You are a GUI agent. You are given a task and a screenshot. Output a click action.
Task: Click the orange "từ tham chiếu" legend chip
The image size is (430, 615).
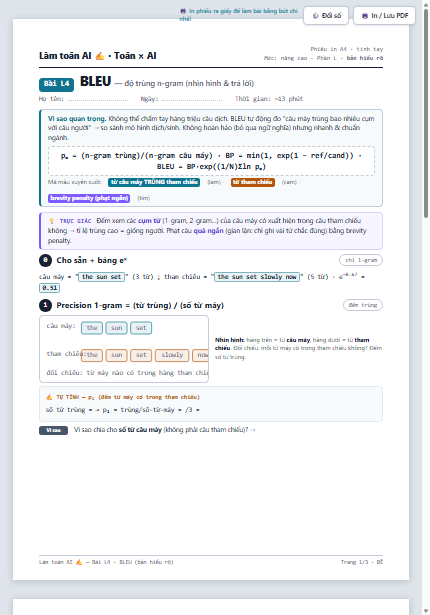pos(253,182)
